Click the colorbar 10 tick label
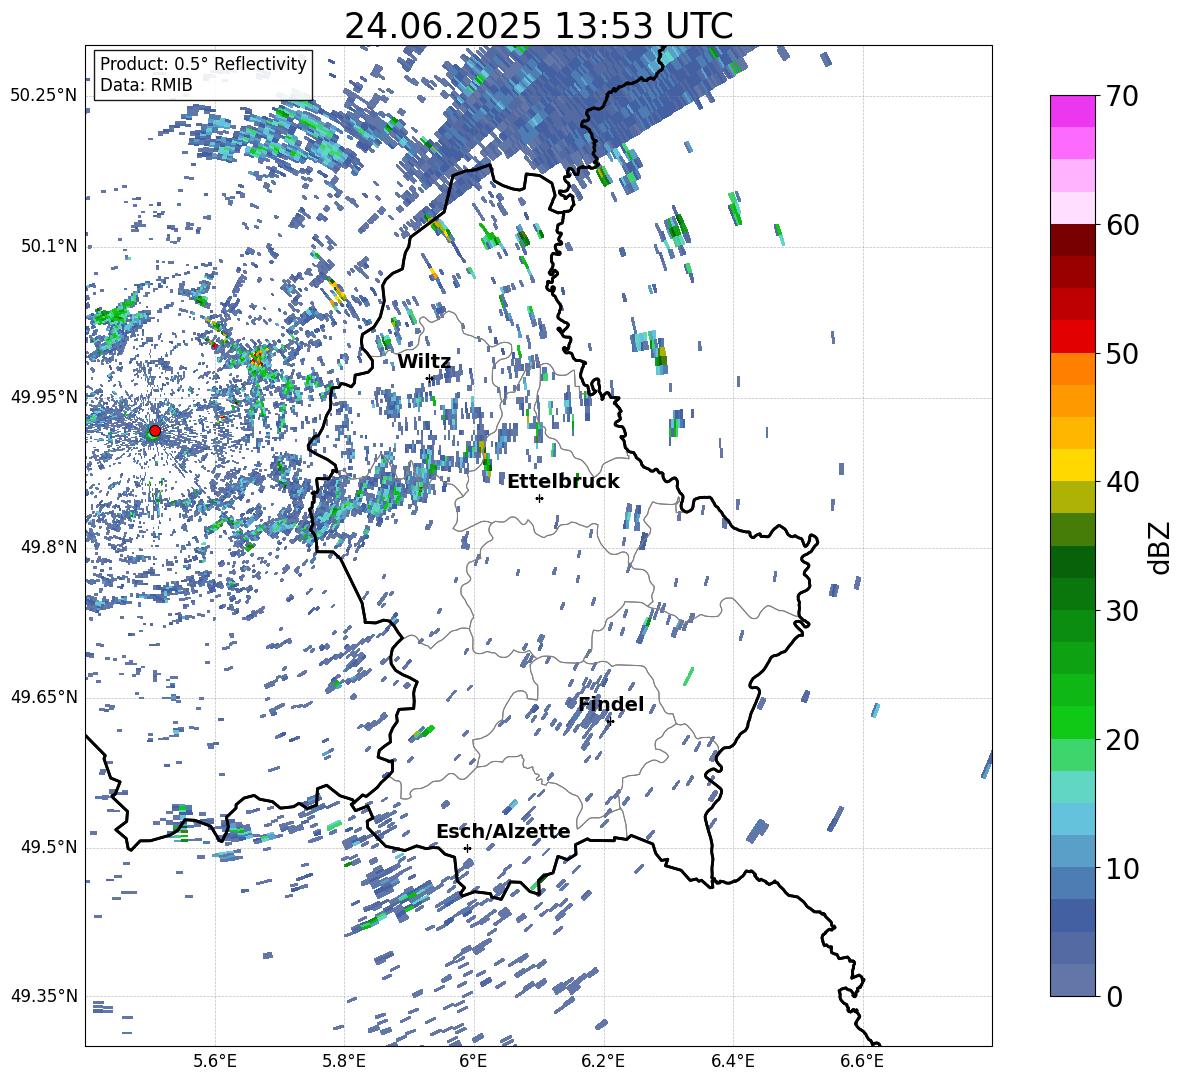1184x1081 pixels. (x=1122, y=868)
